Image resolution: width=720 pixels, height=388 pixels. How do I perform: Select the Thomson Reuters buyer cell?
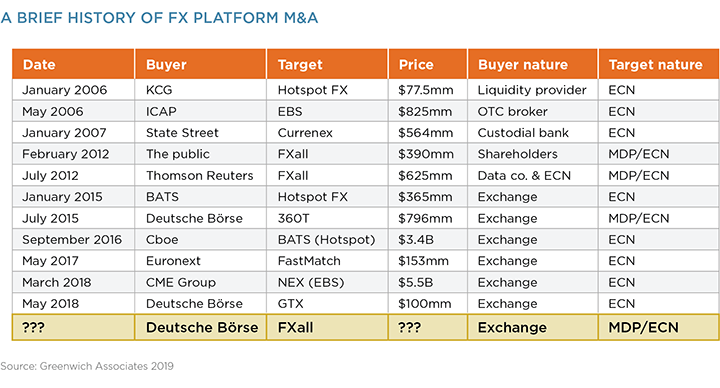tap(201, 175)
